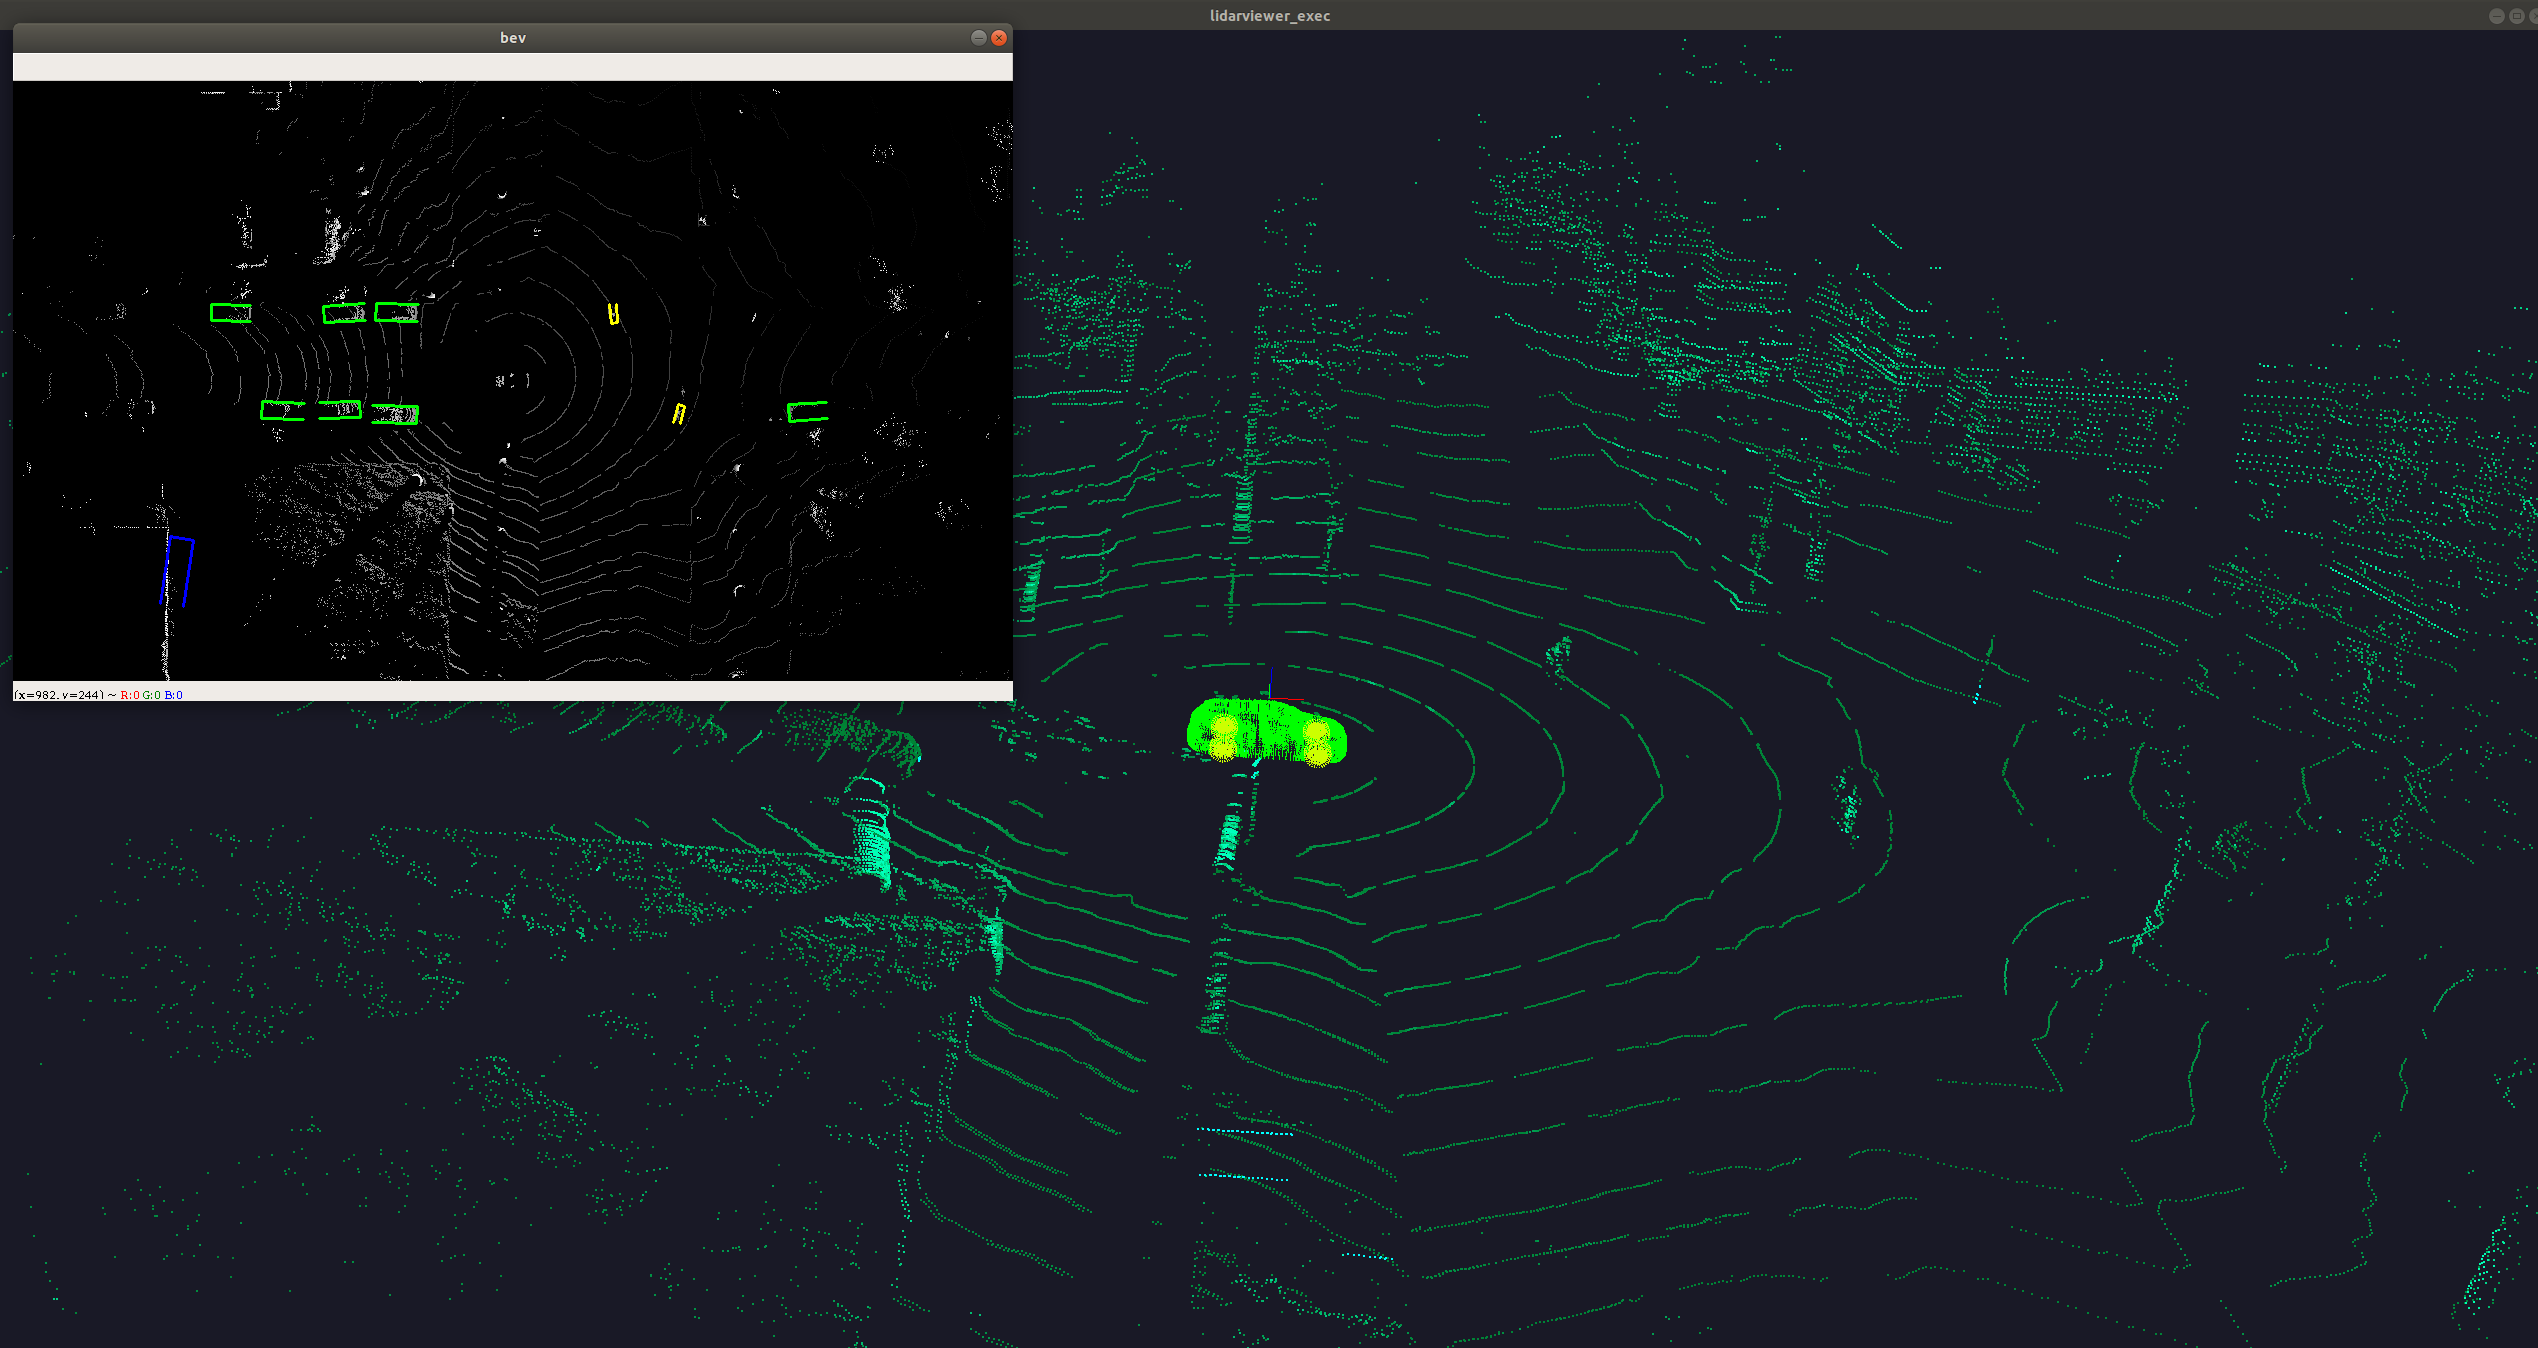Select the lower yellow bounding box in bev
The width and height of the screenshot is (2538, 1348).
pos(679,413)
